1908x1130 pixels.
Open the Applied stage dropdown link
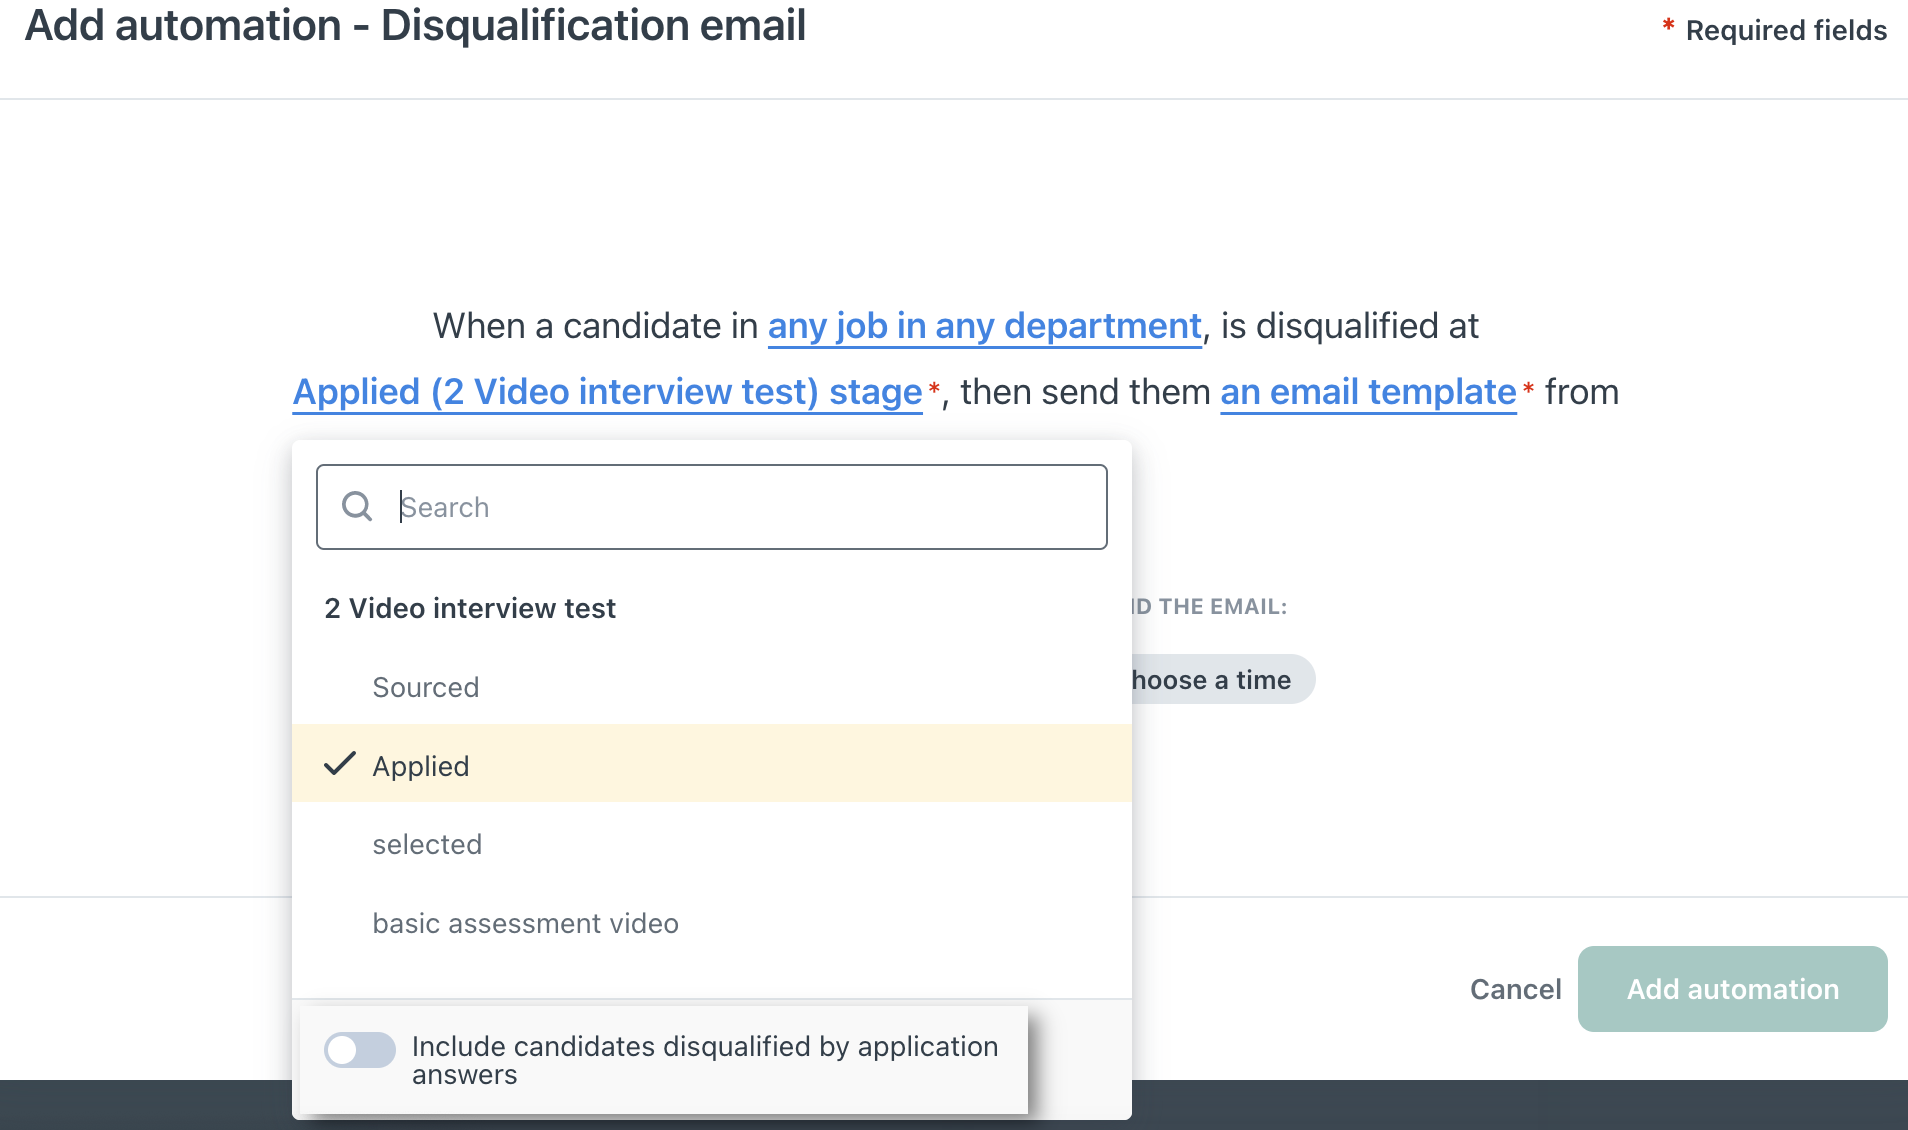607,392
